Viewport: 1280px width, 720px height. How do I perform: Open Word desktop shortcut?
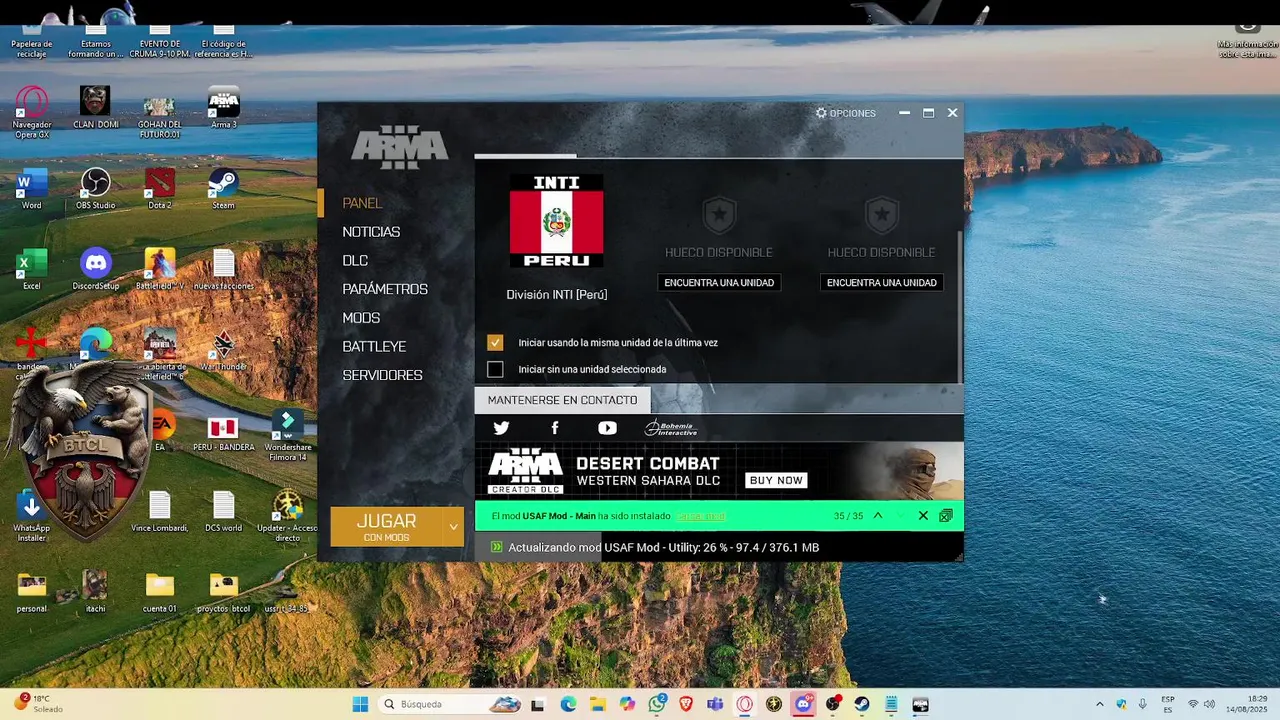tap(32, 189)
